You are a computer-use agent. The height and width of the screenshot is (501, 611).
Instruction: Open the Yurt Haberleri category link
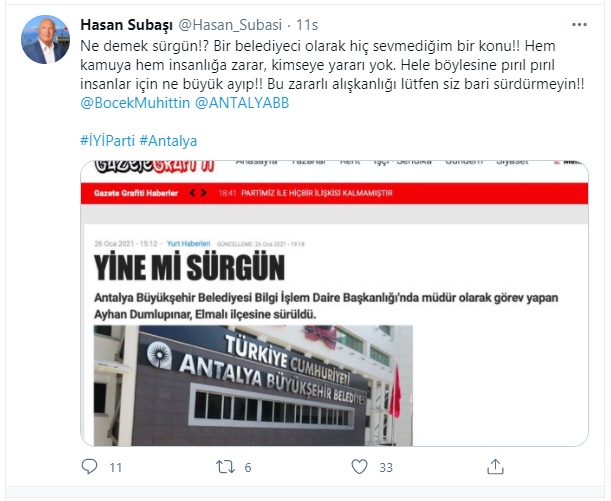(x=189, y=244)
